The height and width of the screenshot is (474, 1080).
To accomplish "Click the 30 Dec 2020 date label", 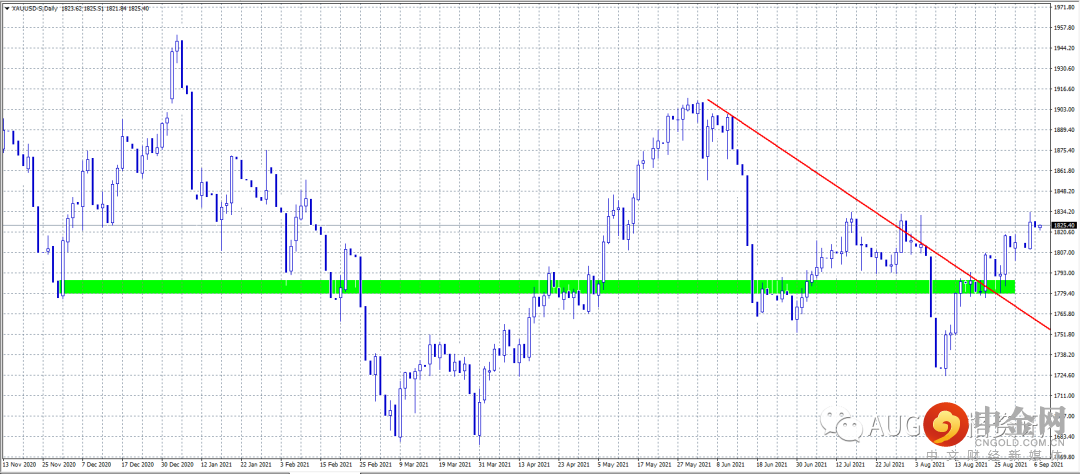I will (x=176, y=465).
